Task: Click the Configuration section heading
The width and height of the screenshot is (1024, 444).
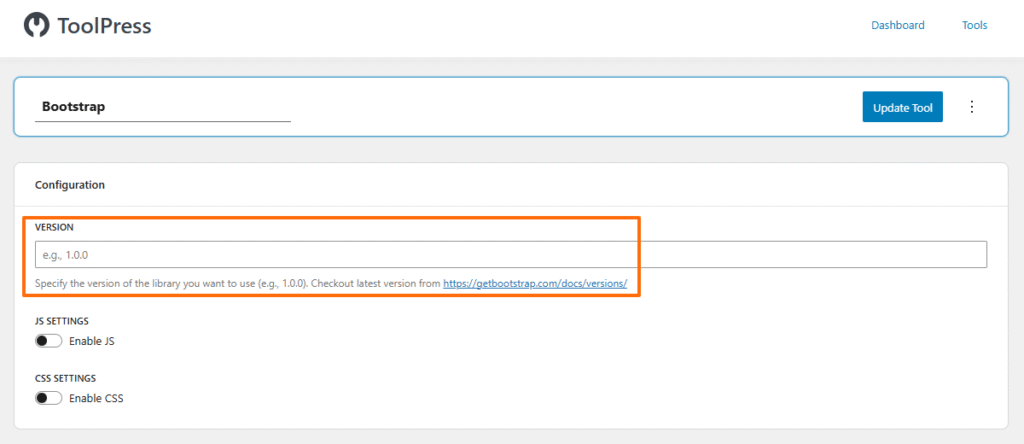Action: click(x=70, y=185)
